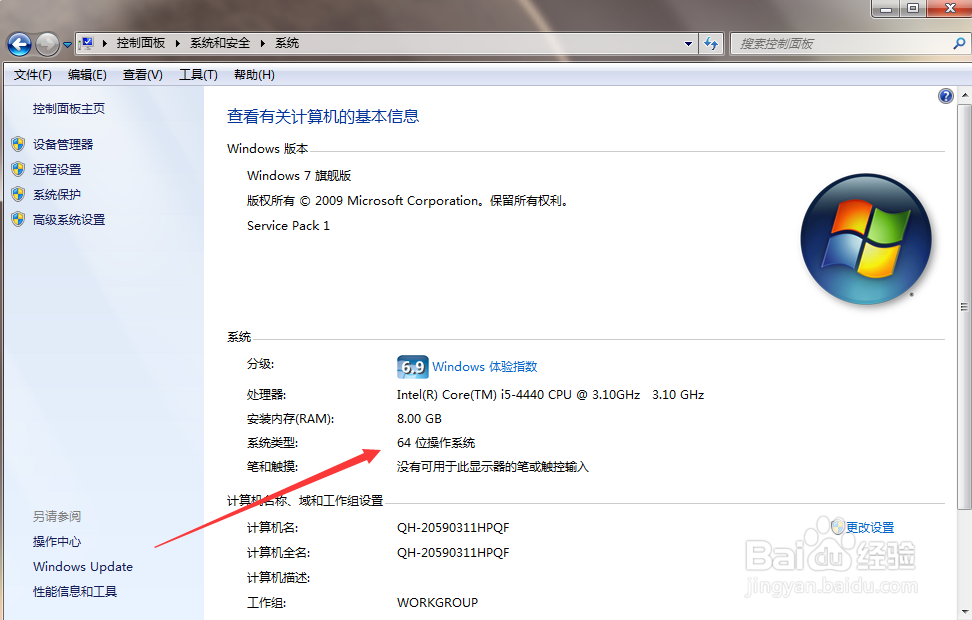Viewport: 972px width, 620px height.
Task: Click the Windows 7 logo image
Action: (866, 239)
